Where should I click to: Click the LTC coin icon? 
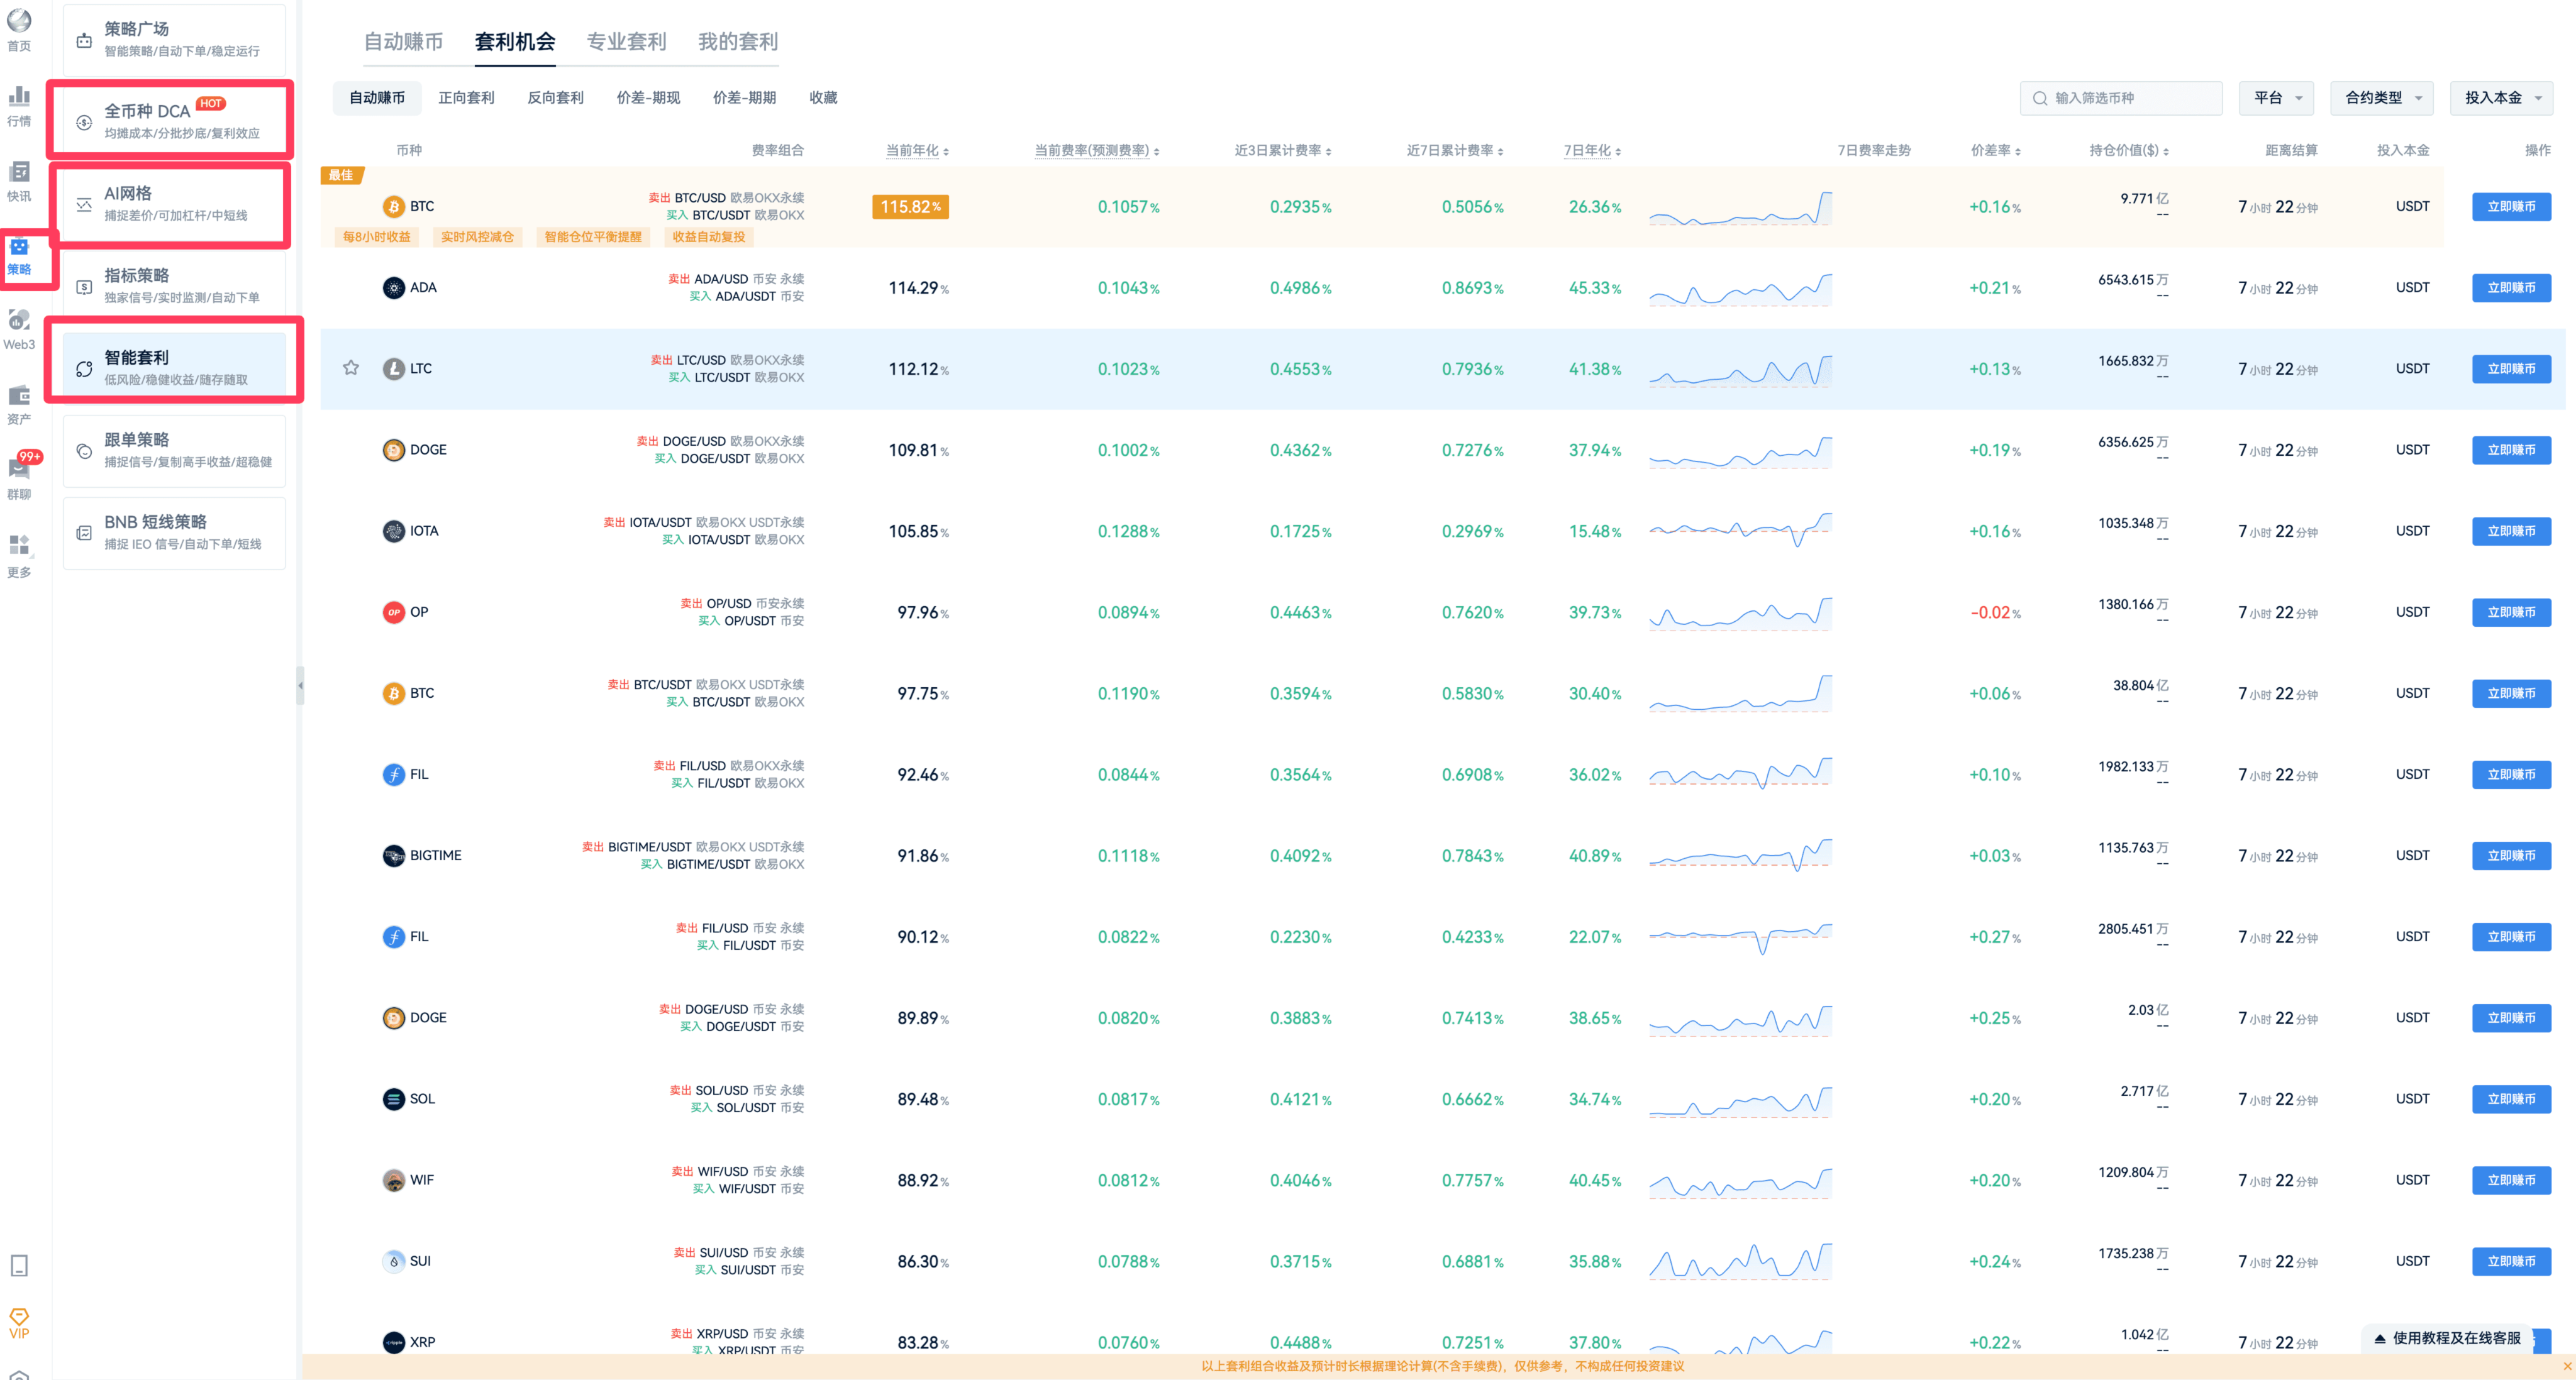click(394, 368)
